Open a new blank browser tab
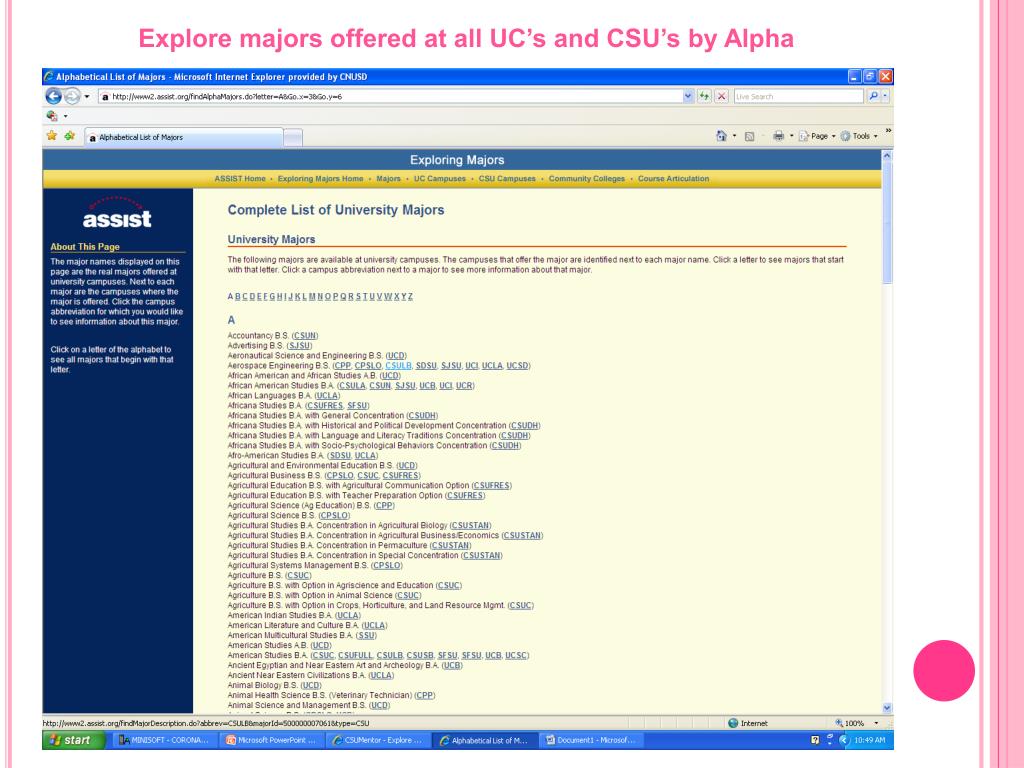This screenshot has width=1024, height=768. (x=293, y=138)
